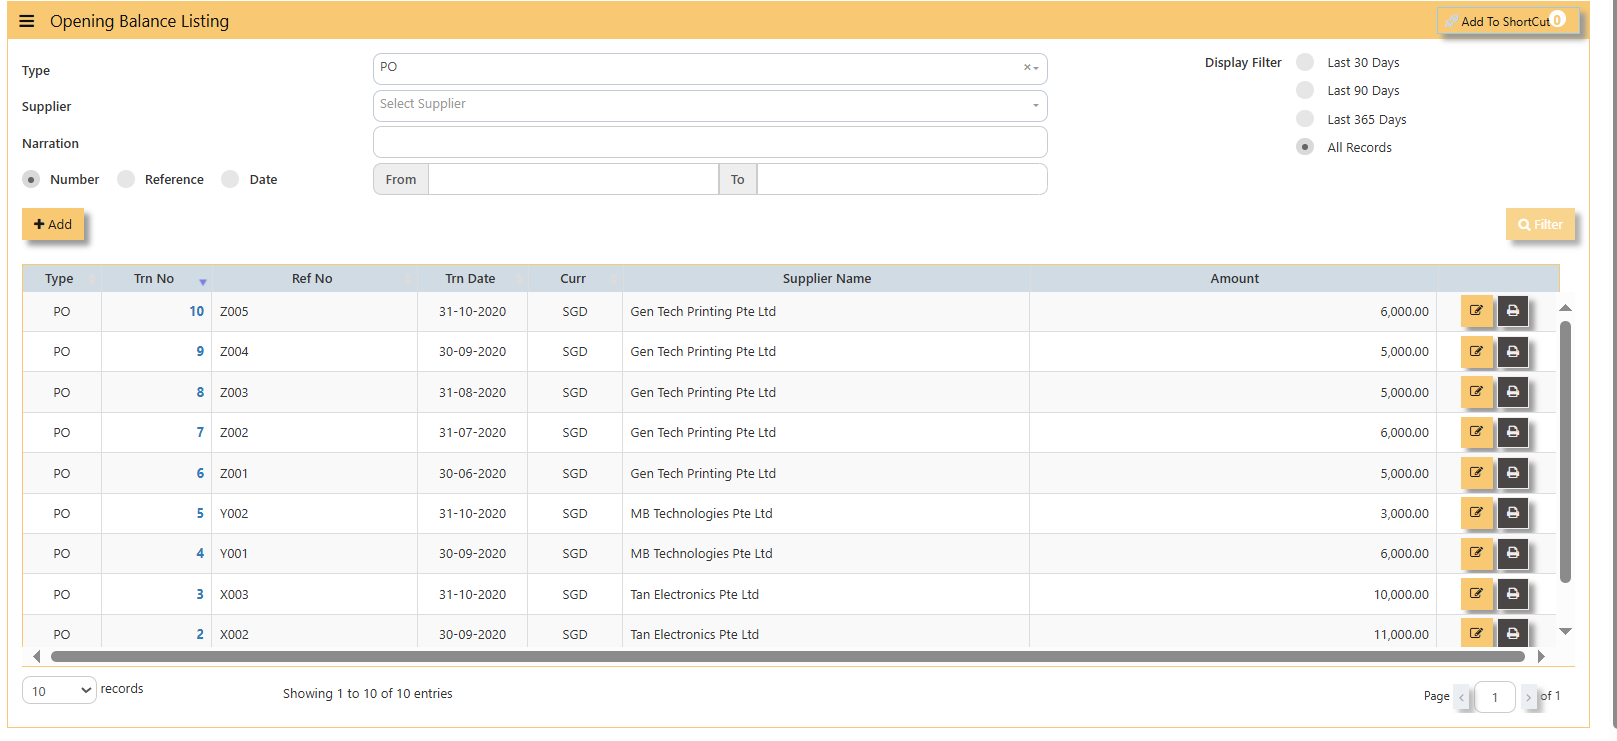The image size is (1617, 741).
Task: Edit transaction 9 row Z004
Action: pyautogui.click(x=1476, y=351)
